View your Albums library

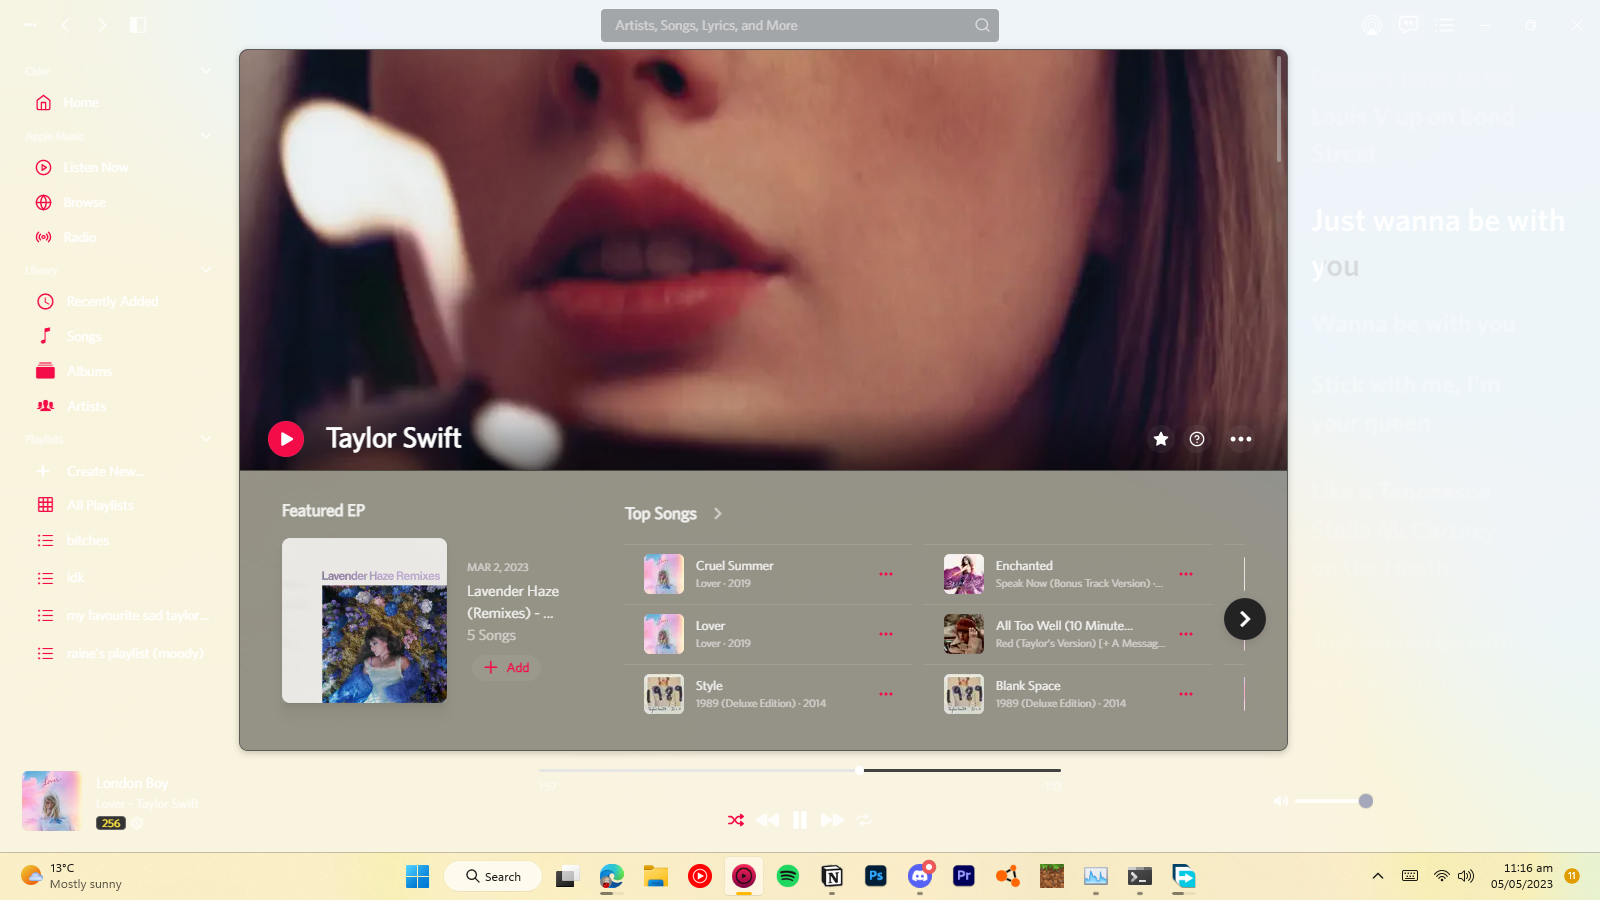[x=89, y=370]
